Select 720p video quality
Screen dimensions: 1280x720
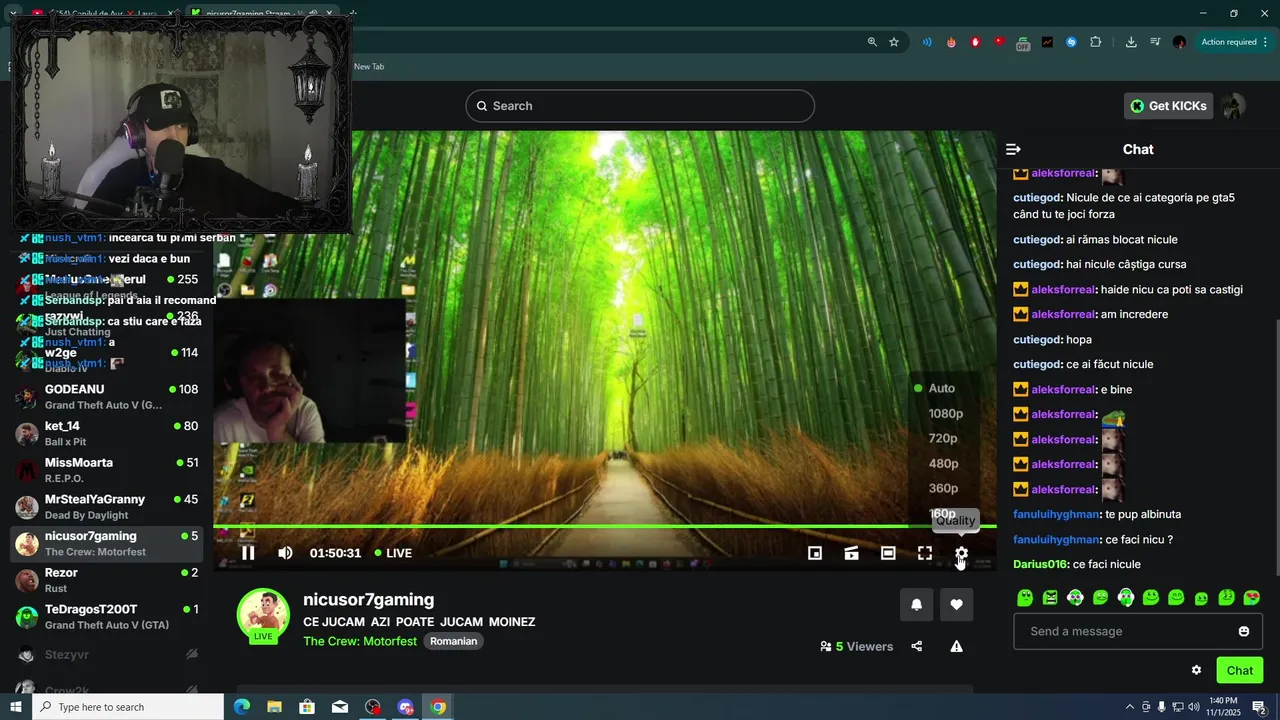point(943,438)
